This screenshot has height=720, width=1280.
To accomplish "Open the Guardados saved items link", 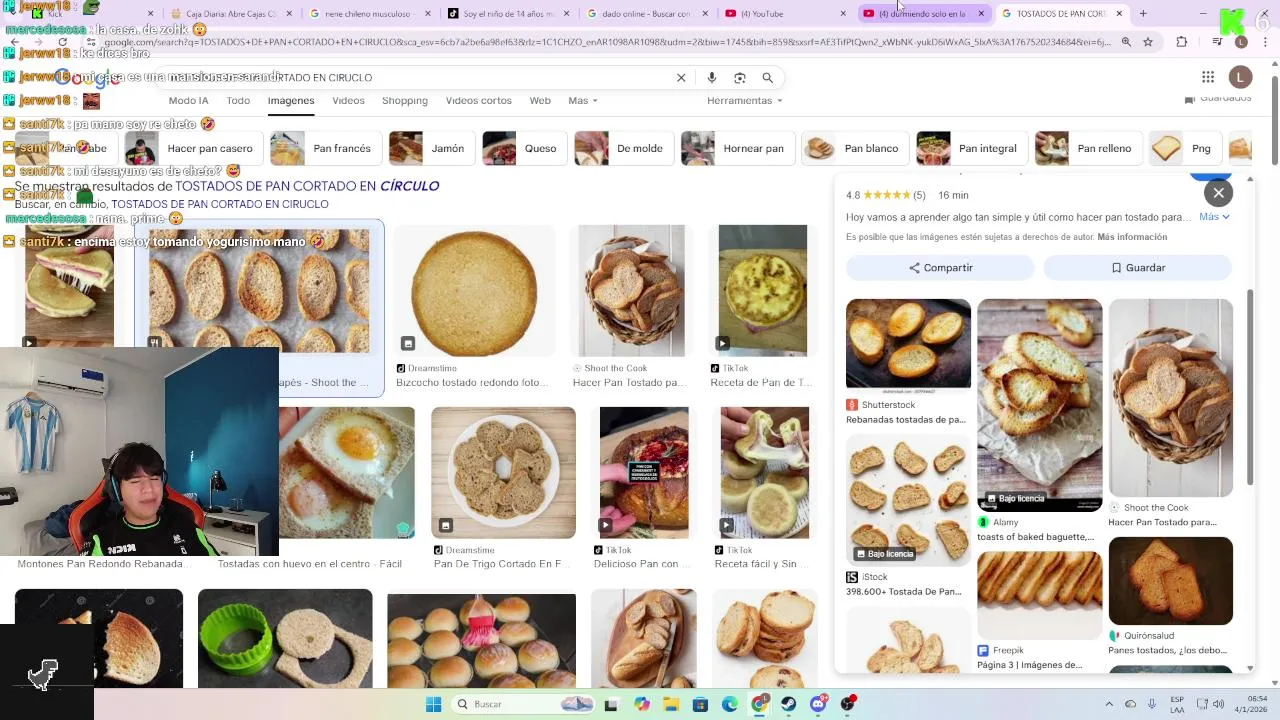I will click(x=1218, y=99).
